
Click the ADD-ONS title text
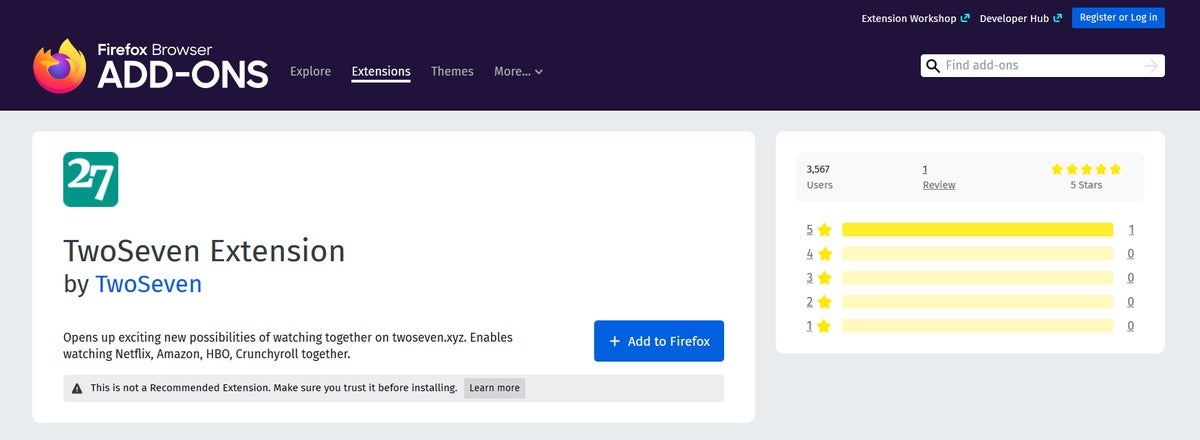[x=183, y=74]
